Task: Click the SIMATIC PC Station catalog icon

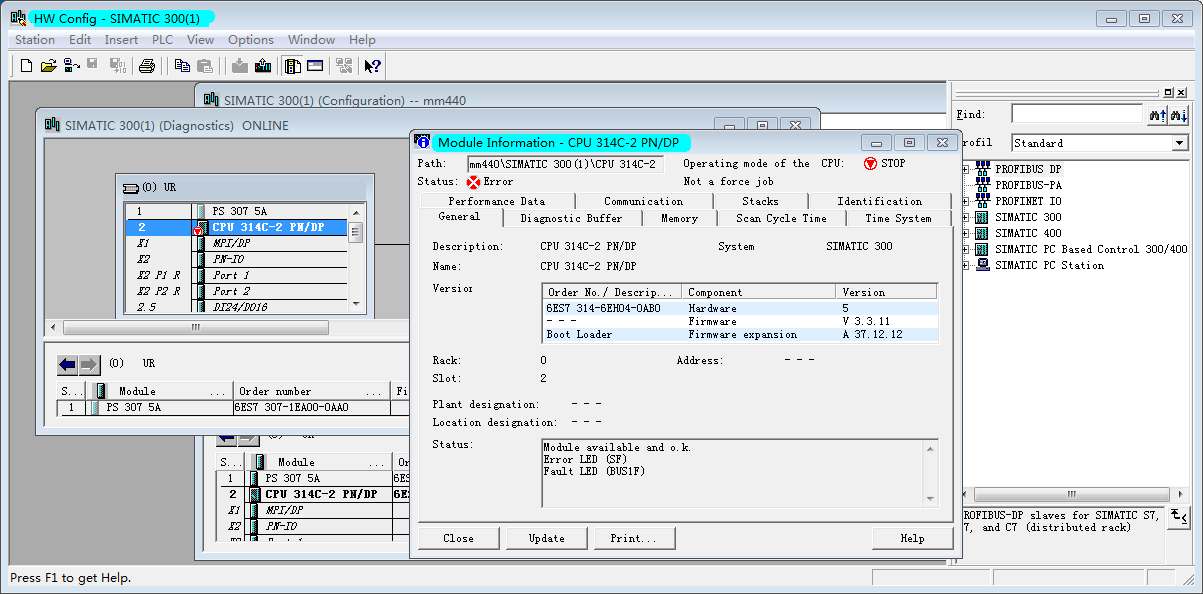Action: 983,265
